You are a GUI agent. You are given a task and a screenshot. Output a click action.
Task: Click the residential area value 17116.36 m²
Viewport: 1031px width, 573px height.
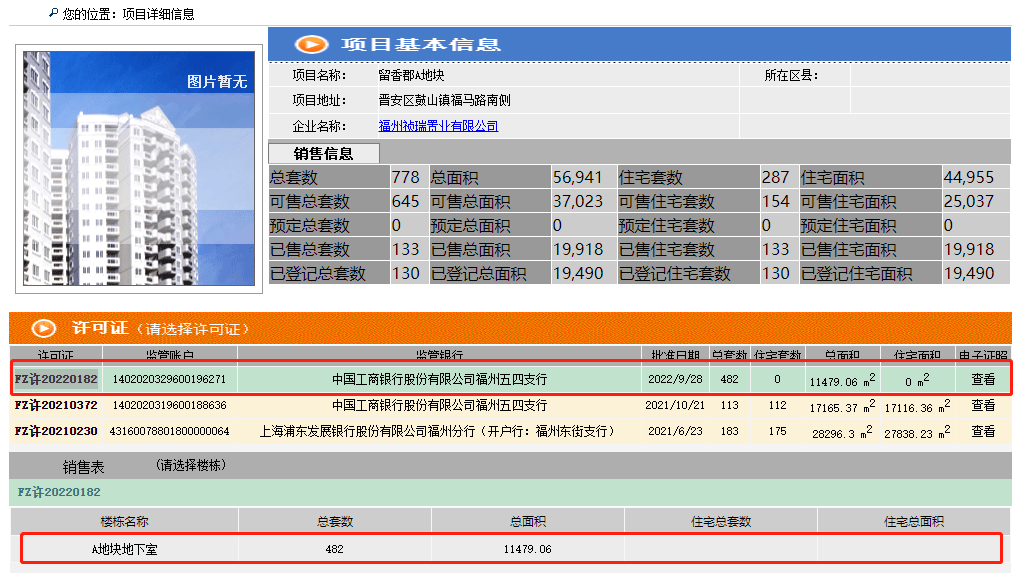(917, 407)
